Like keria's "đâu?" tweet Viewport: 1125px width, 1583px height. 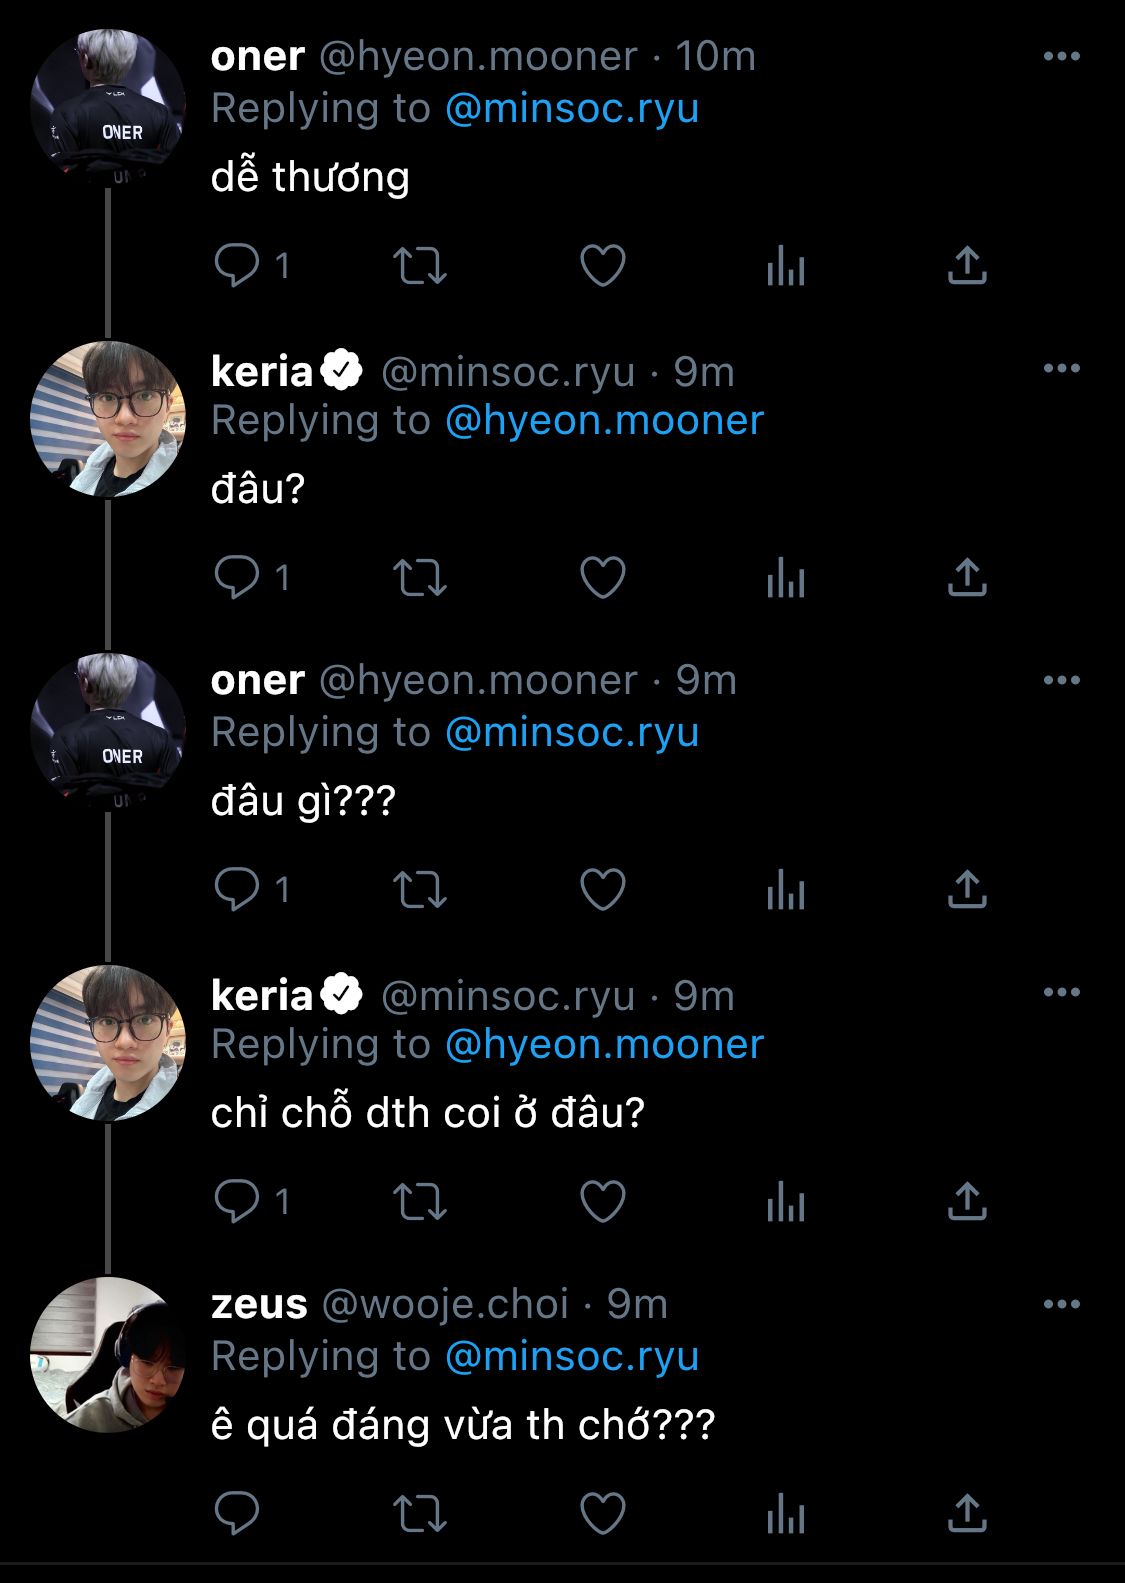(602, 578)
